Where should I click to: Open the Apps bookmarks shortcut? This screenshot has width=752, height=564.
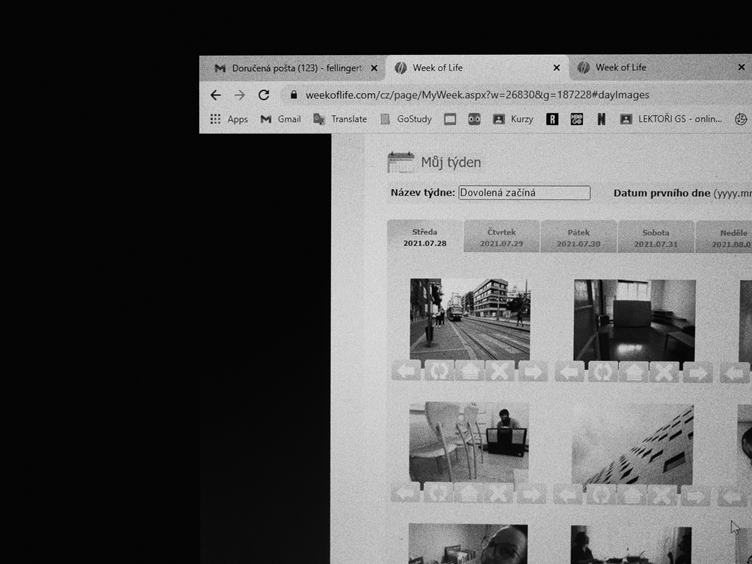[228, 119]
